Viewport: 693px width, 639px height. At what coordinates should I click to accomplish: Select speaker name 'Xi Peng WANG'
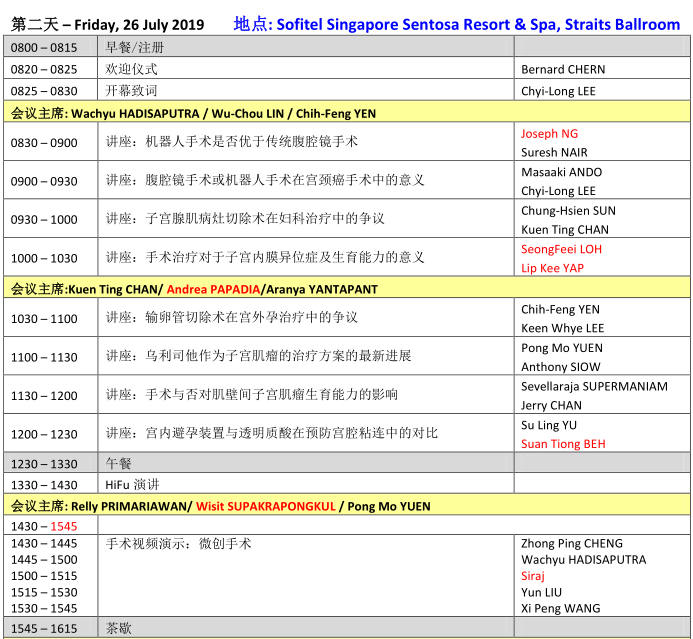point(560,609)
